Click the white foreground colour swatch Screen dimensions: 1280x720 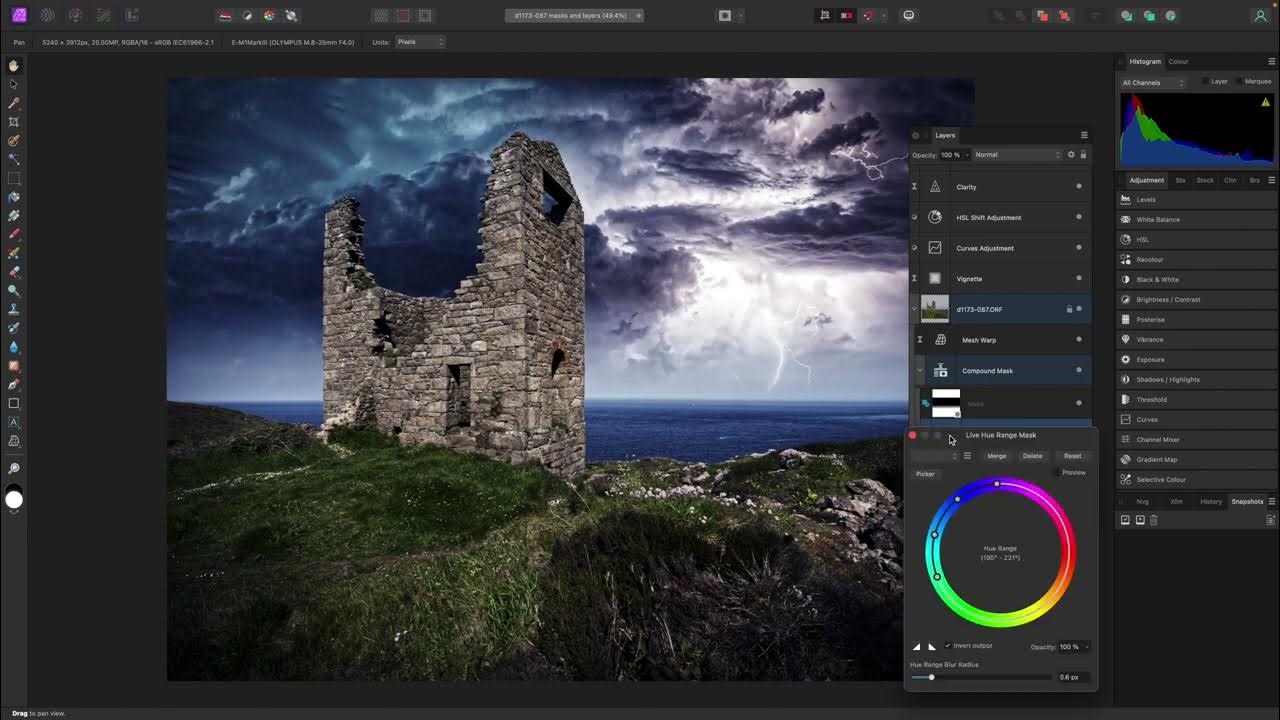pos(14,499)
